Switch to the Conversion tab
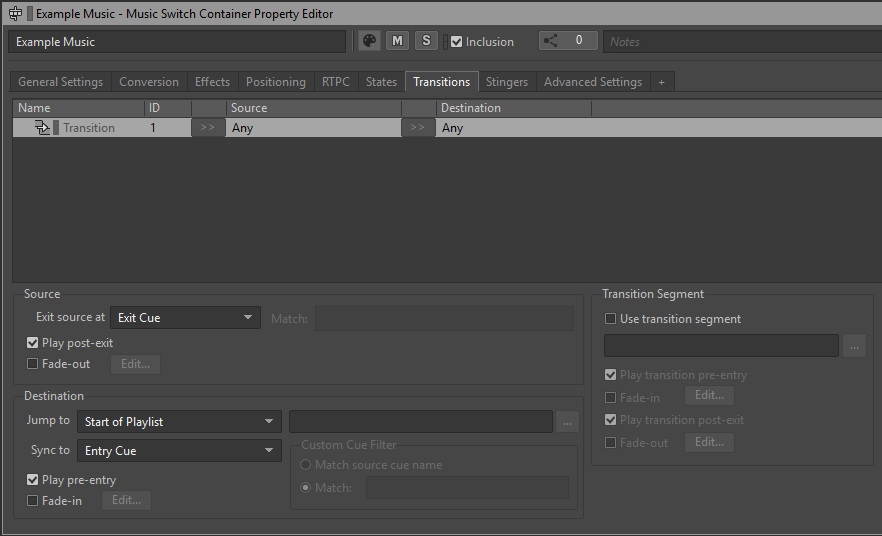 [x=149, y=82]
